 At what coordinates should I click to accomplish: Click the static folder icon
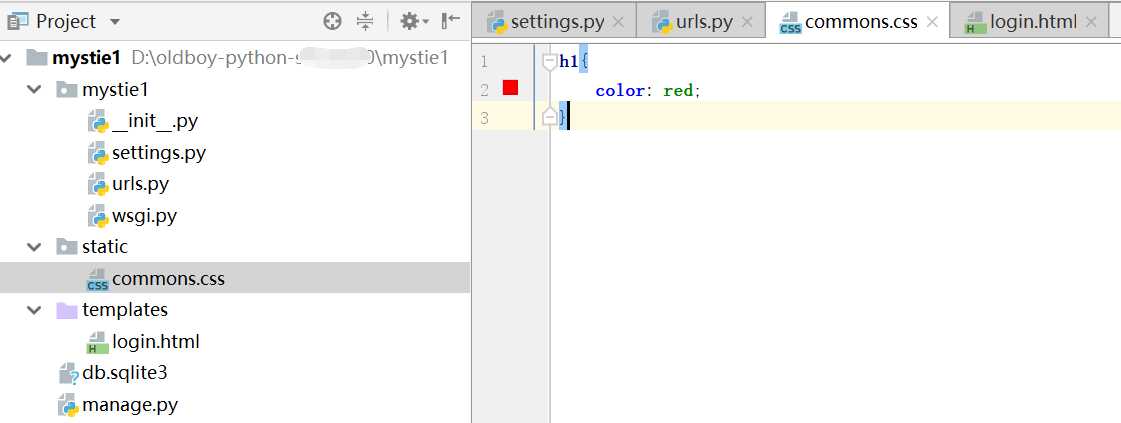click(x=66, y=247)
